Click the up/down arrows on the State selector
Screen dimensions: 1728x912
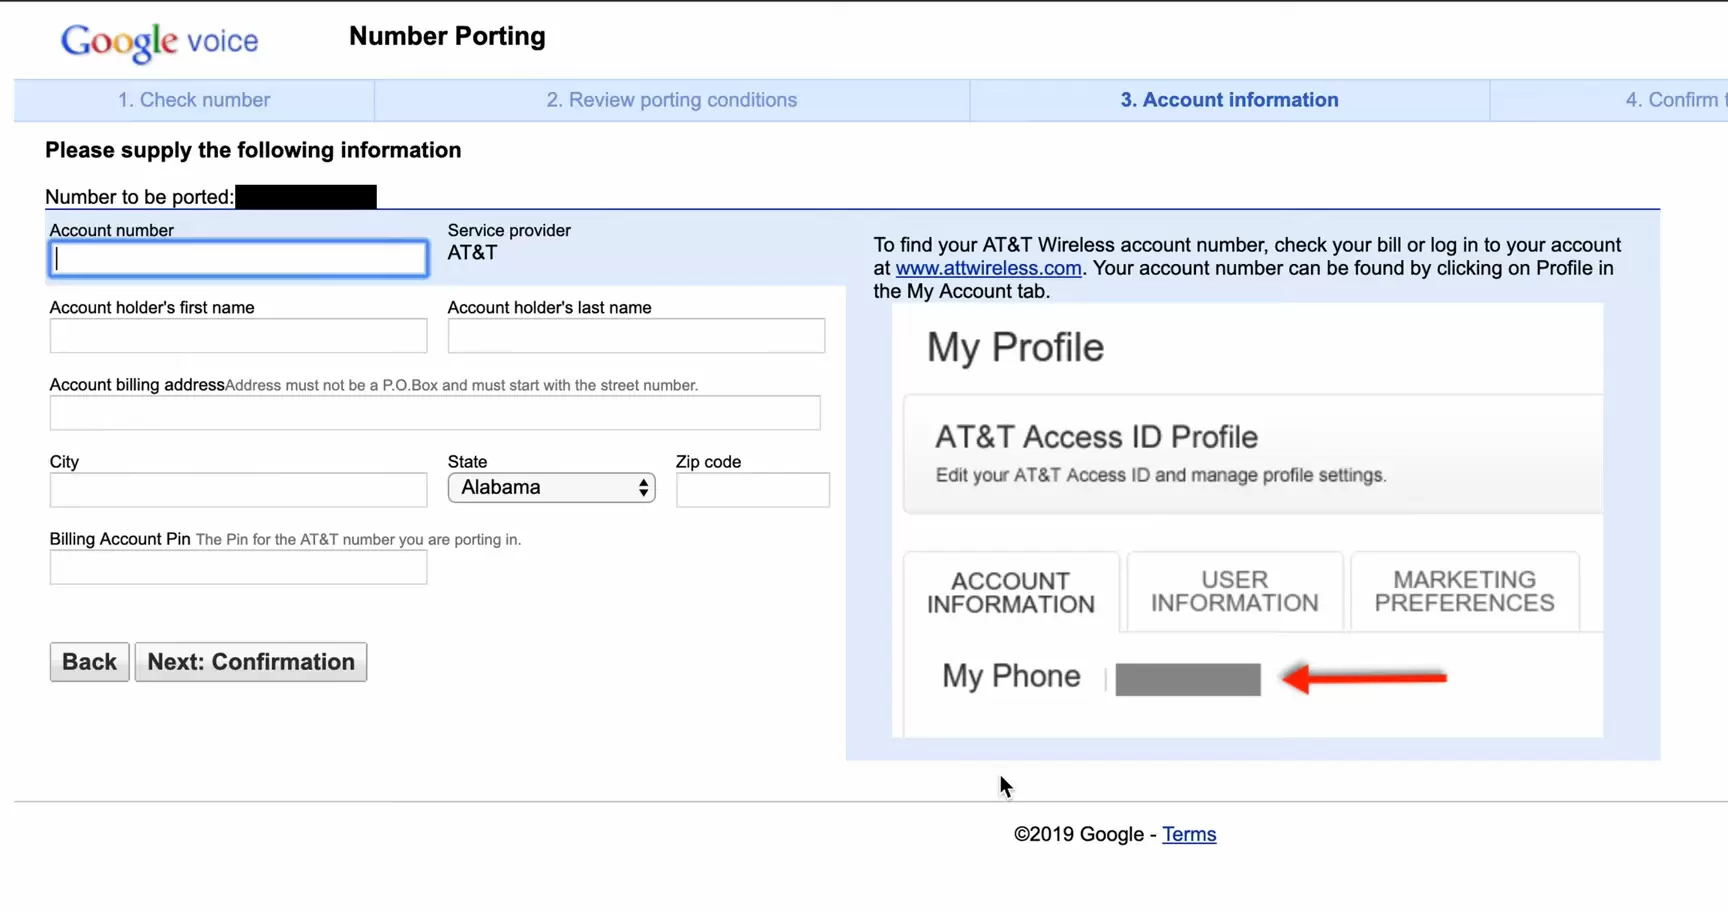point(643,487)
